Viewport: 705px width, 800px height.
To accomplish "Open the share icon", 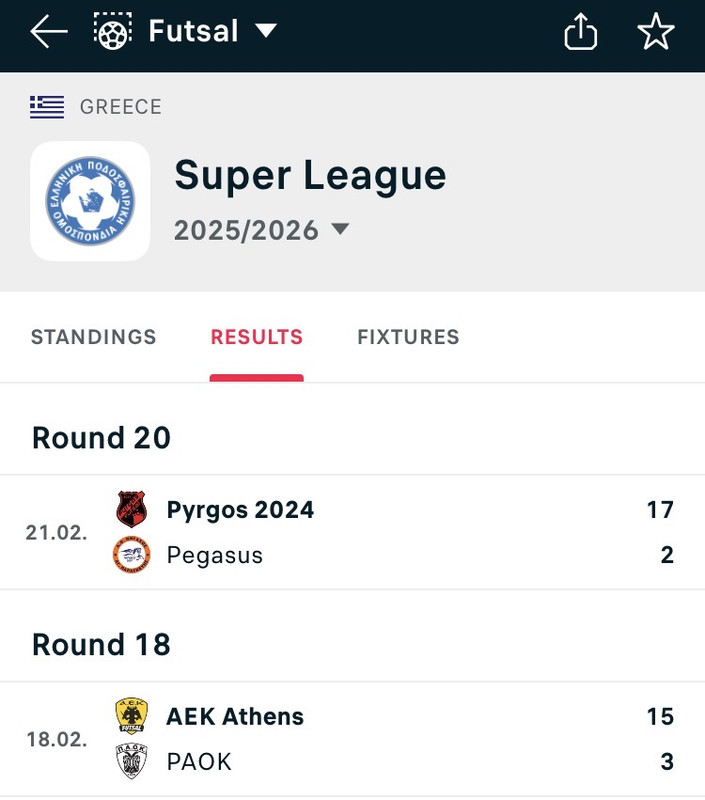I will coord(581,31).
